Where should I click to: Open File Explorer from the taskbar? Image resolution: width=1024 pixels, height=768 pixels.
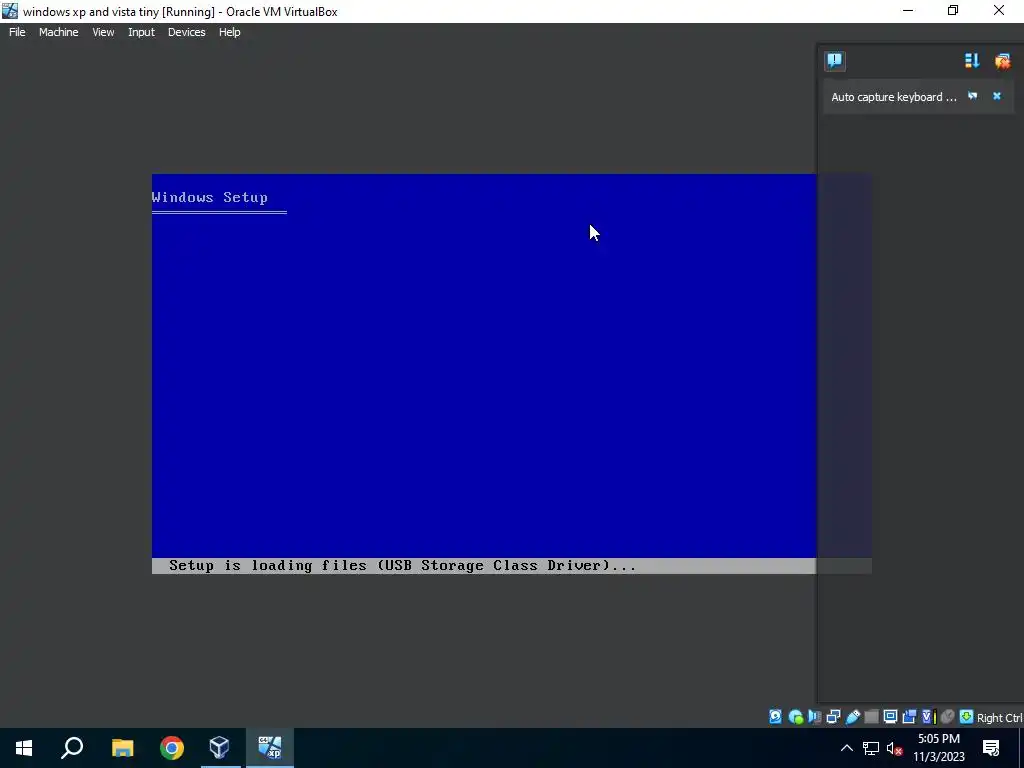[x=122, y=748]
